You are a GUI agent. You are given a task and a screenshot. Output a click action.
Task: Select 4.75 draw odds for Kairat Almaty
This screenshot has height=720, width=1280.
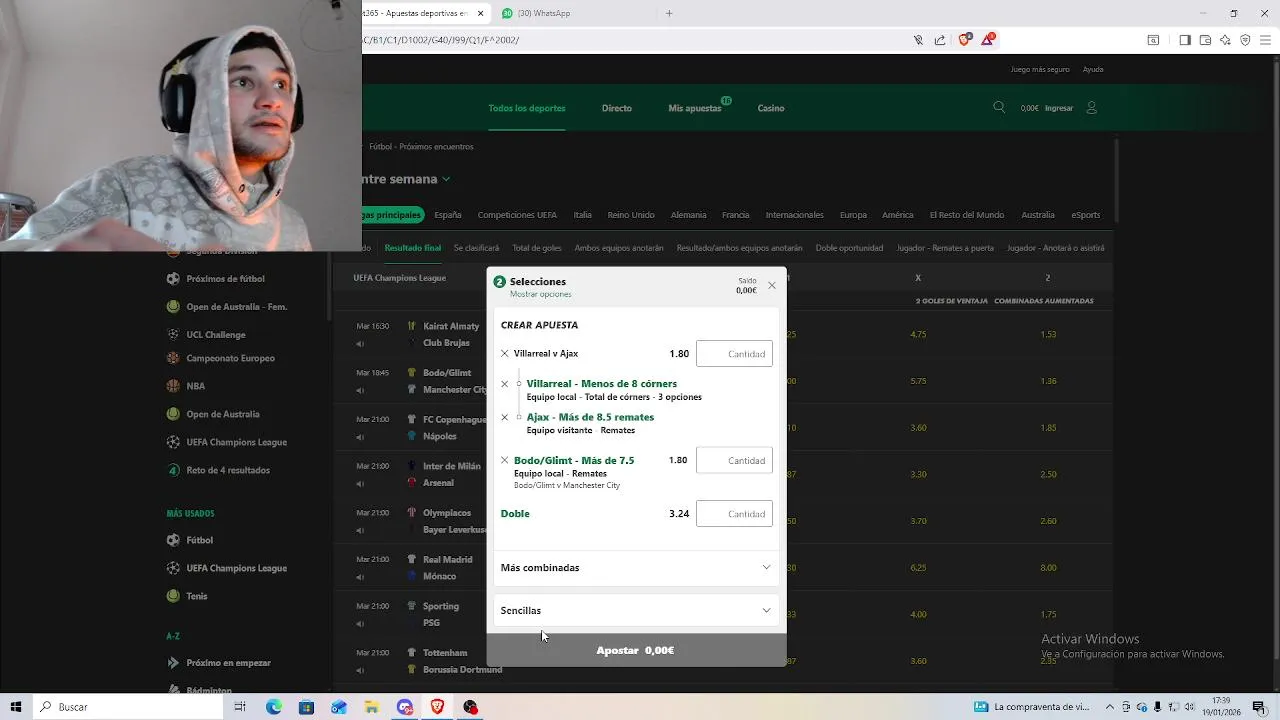918,335
